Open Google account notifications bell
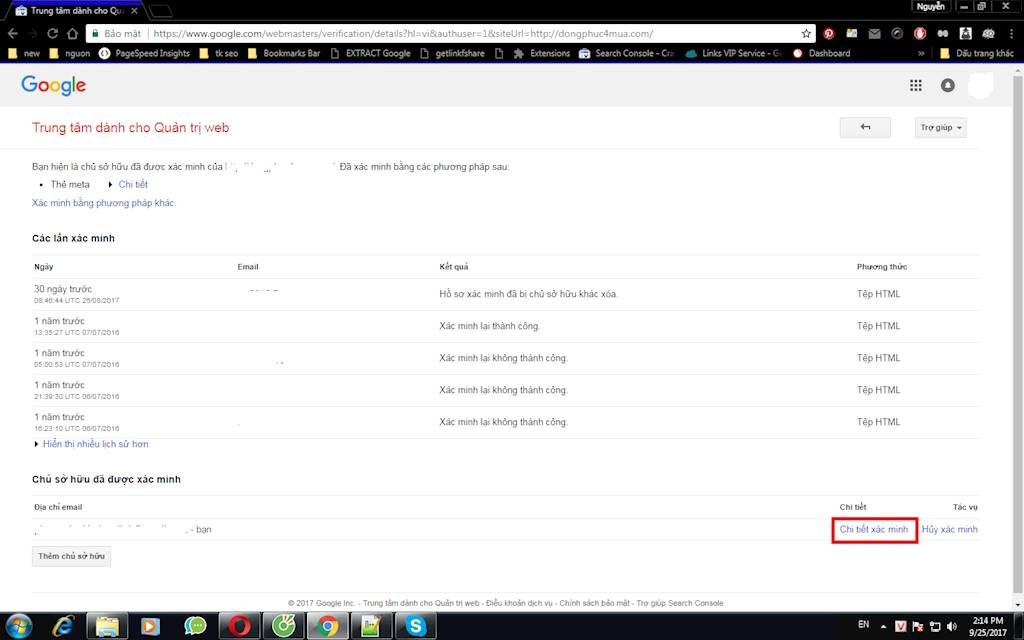This screenshot has width=1024, height=640. (x=948, y=85)
